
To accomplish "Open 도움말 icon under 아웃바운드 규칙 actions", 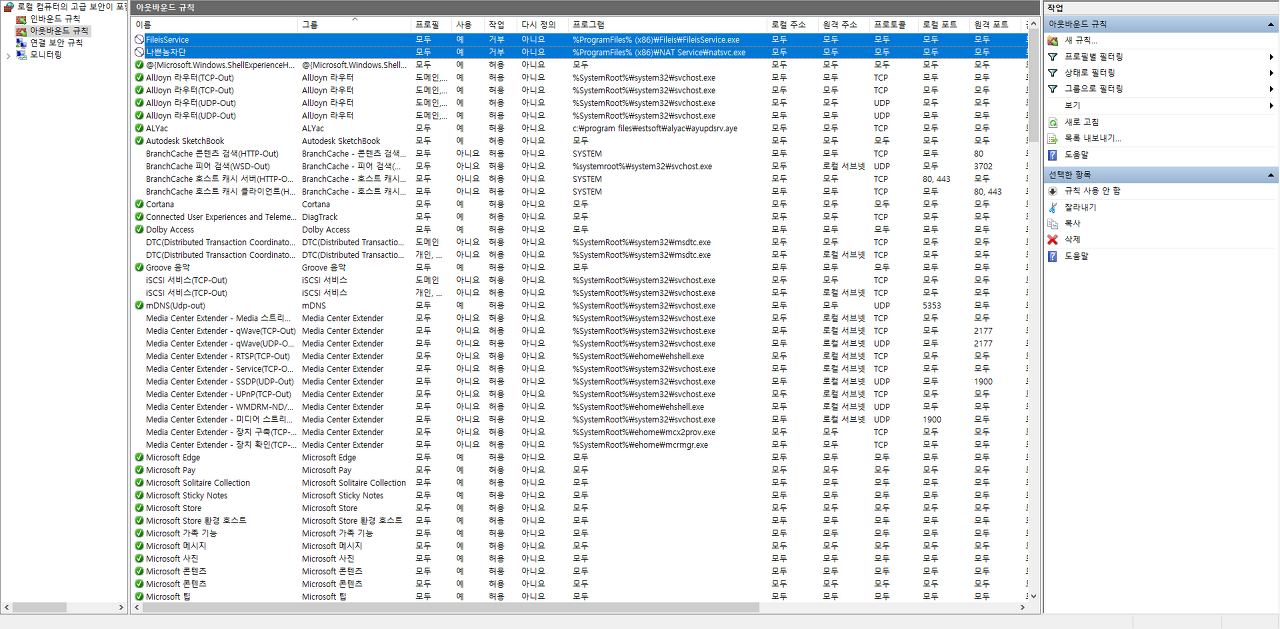I will (1052, 155).
